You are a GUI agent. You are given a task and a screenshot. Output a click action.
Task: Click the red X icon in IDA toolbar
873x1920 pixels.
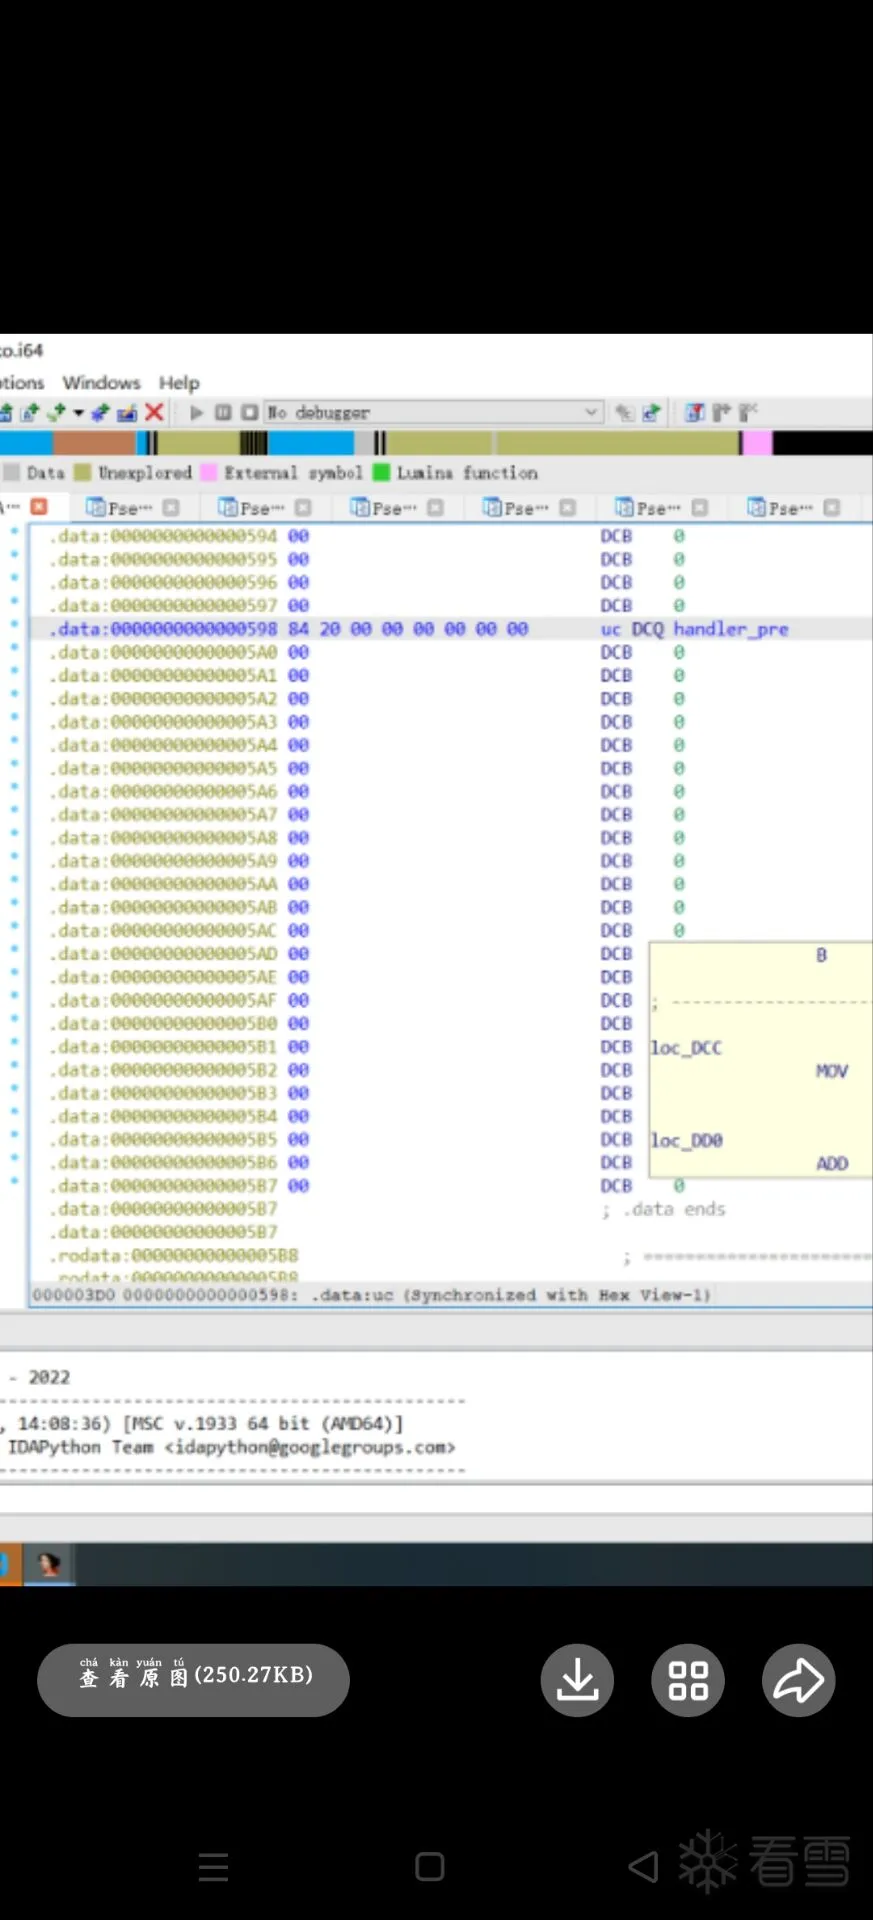[x=154, y=412]
